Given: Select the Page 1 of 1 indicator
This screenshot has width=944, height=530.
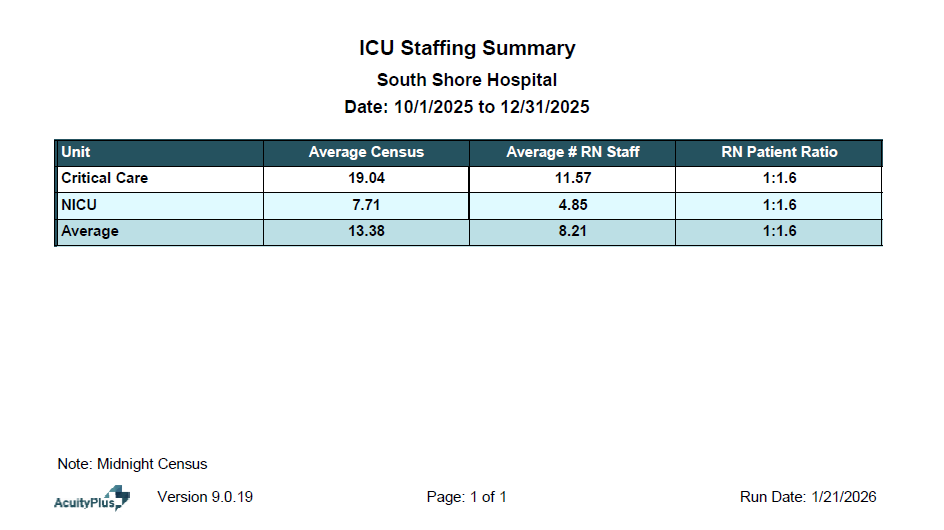Looking at the screenshot, I should tap(467, 497).
